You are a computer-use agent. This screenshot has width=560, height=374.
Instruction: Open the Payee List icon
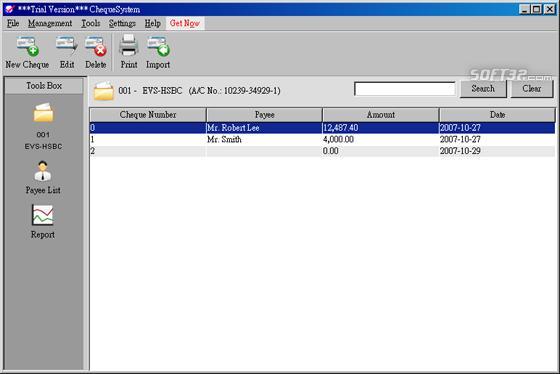click(43, 171)
